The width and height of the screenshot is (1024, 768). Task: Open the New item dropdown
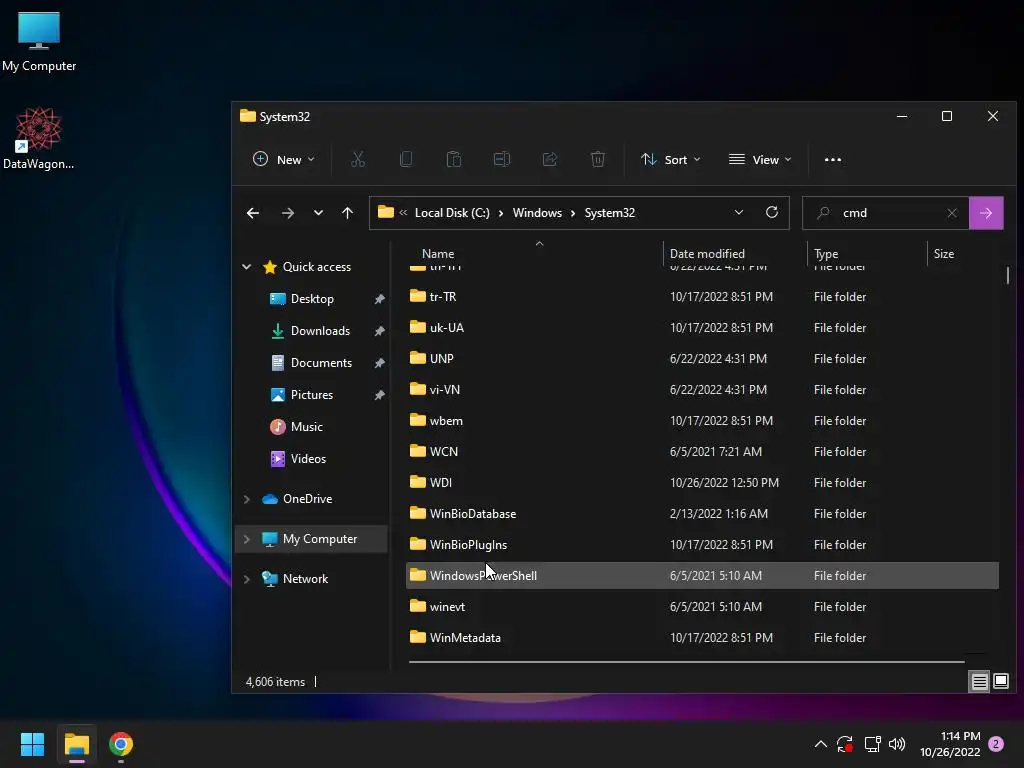tap(283, 159)
